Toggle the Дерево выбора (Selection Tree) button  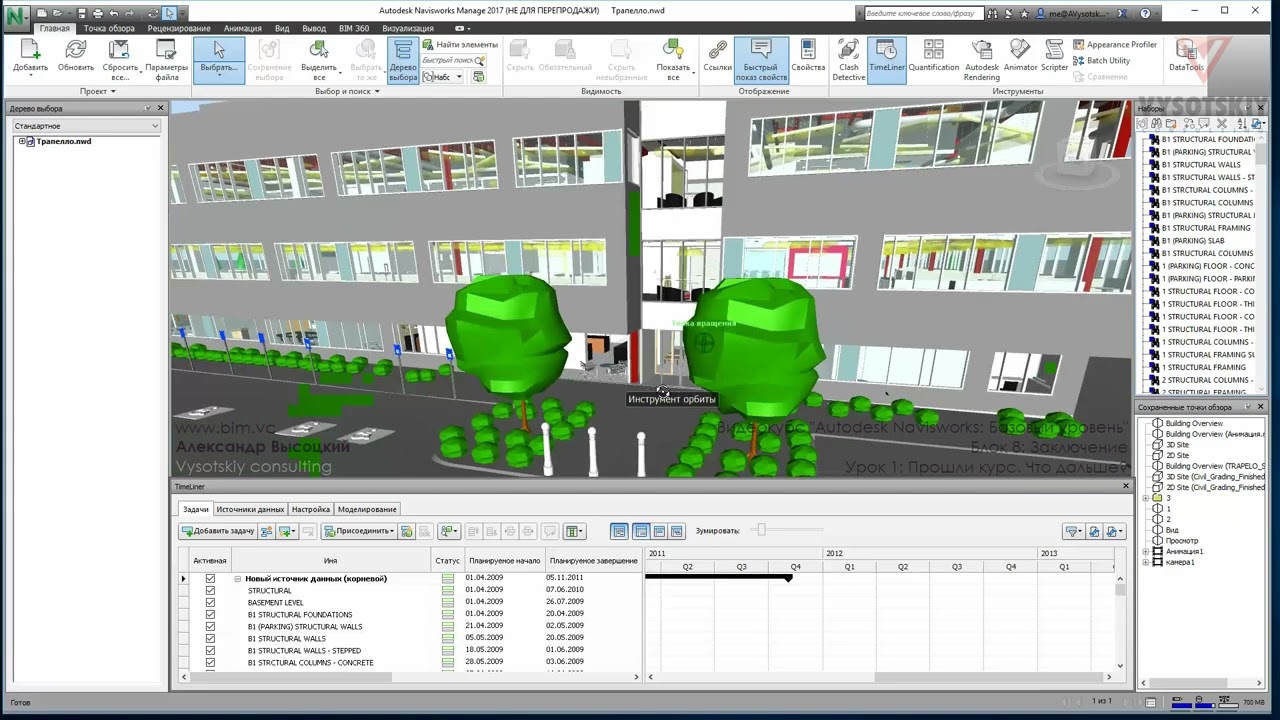tap(403, 60)
